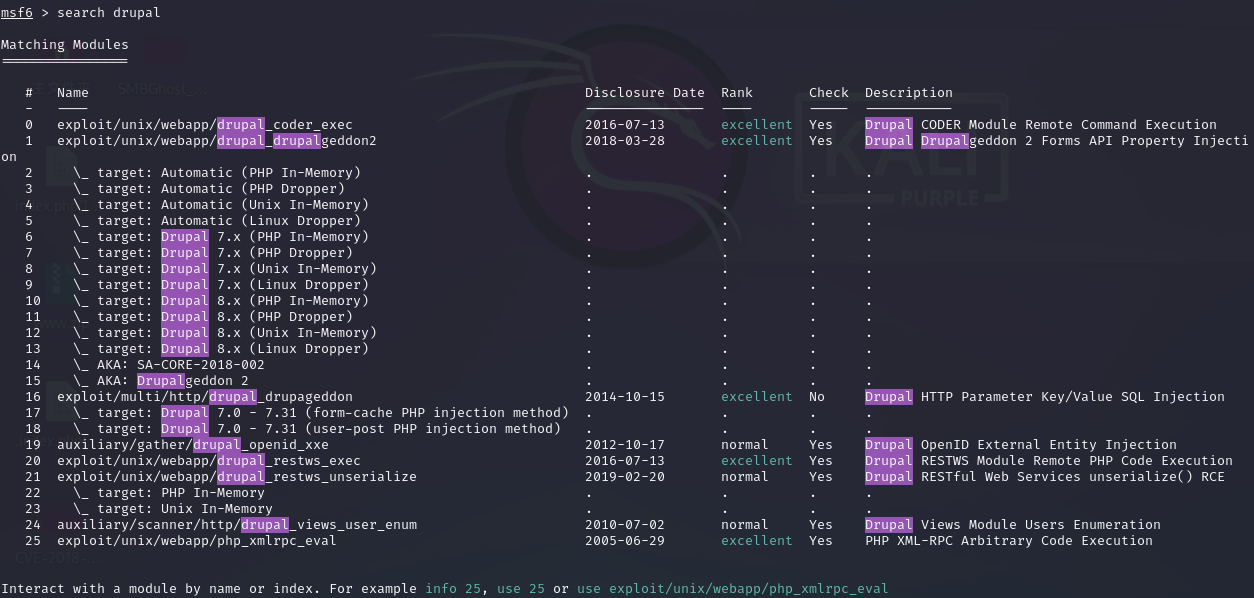Image resolution: width=1254 pixels, height=598 pixels.
Task: Click the 'AKA: SA-CORE-2018-002' row
Action: 169,365
